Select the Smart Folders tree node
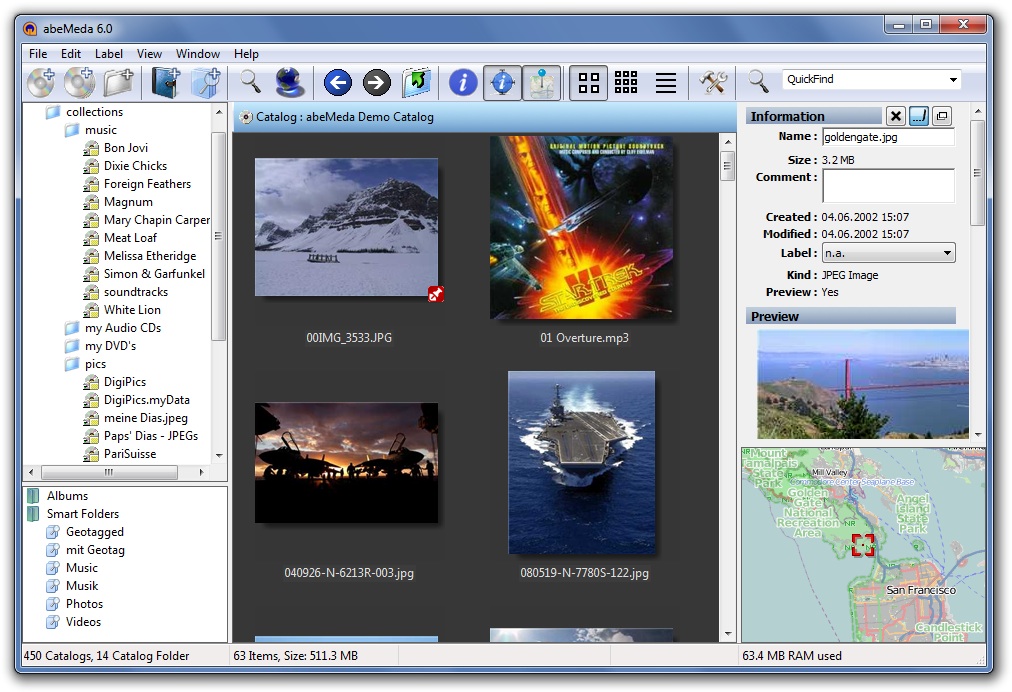This screenshot has height=692, width=1012. 82,514
